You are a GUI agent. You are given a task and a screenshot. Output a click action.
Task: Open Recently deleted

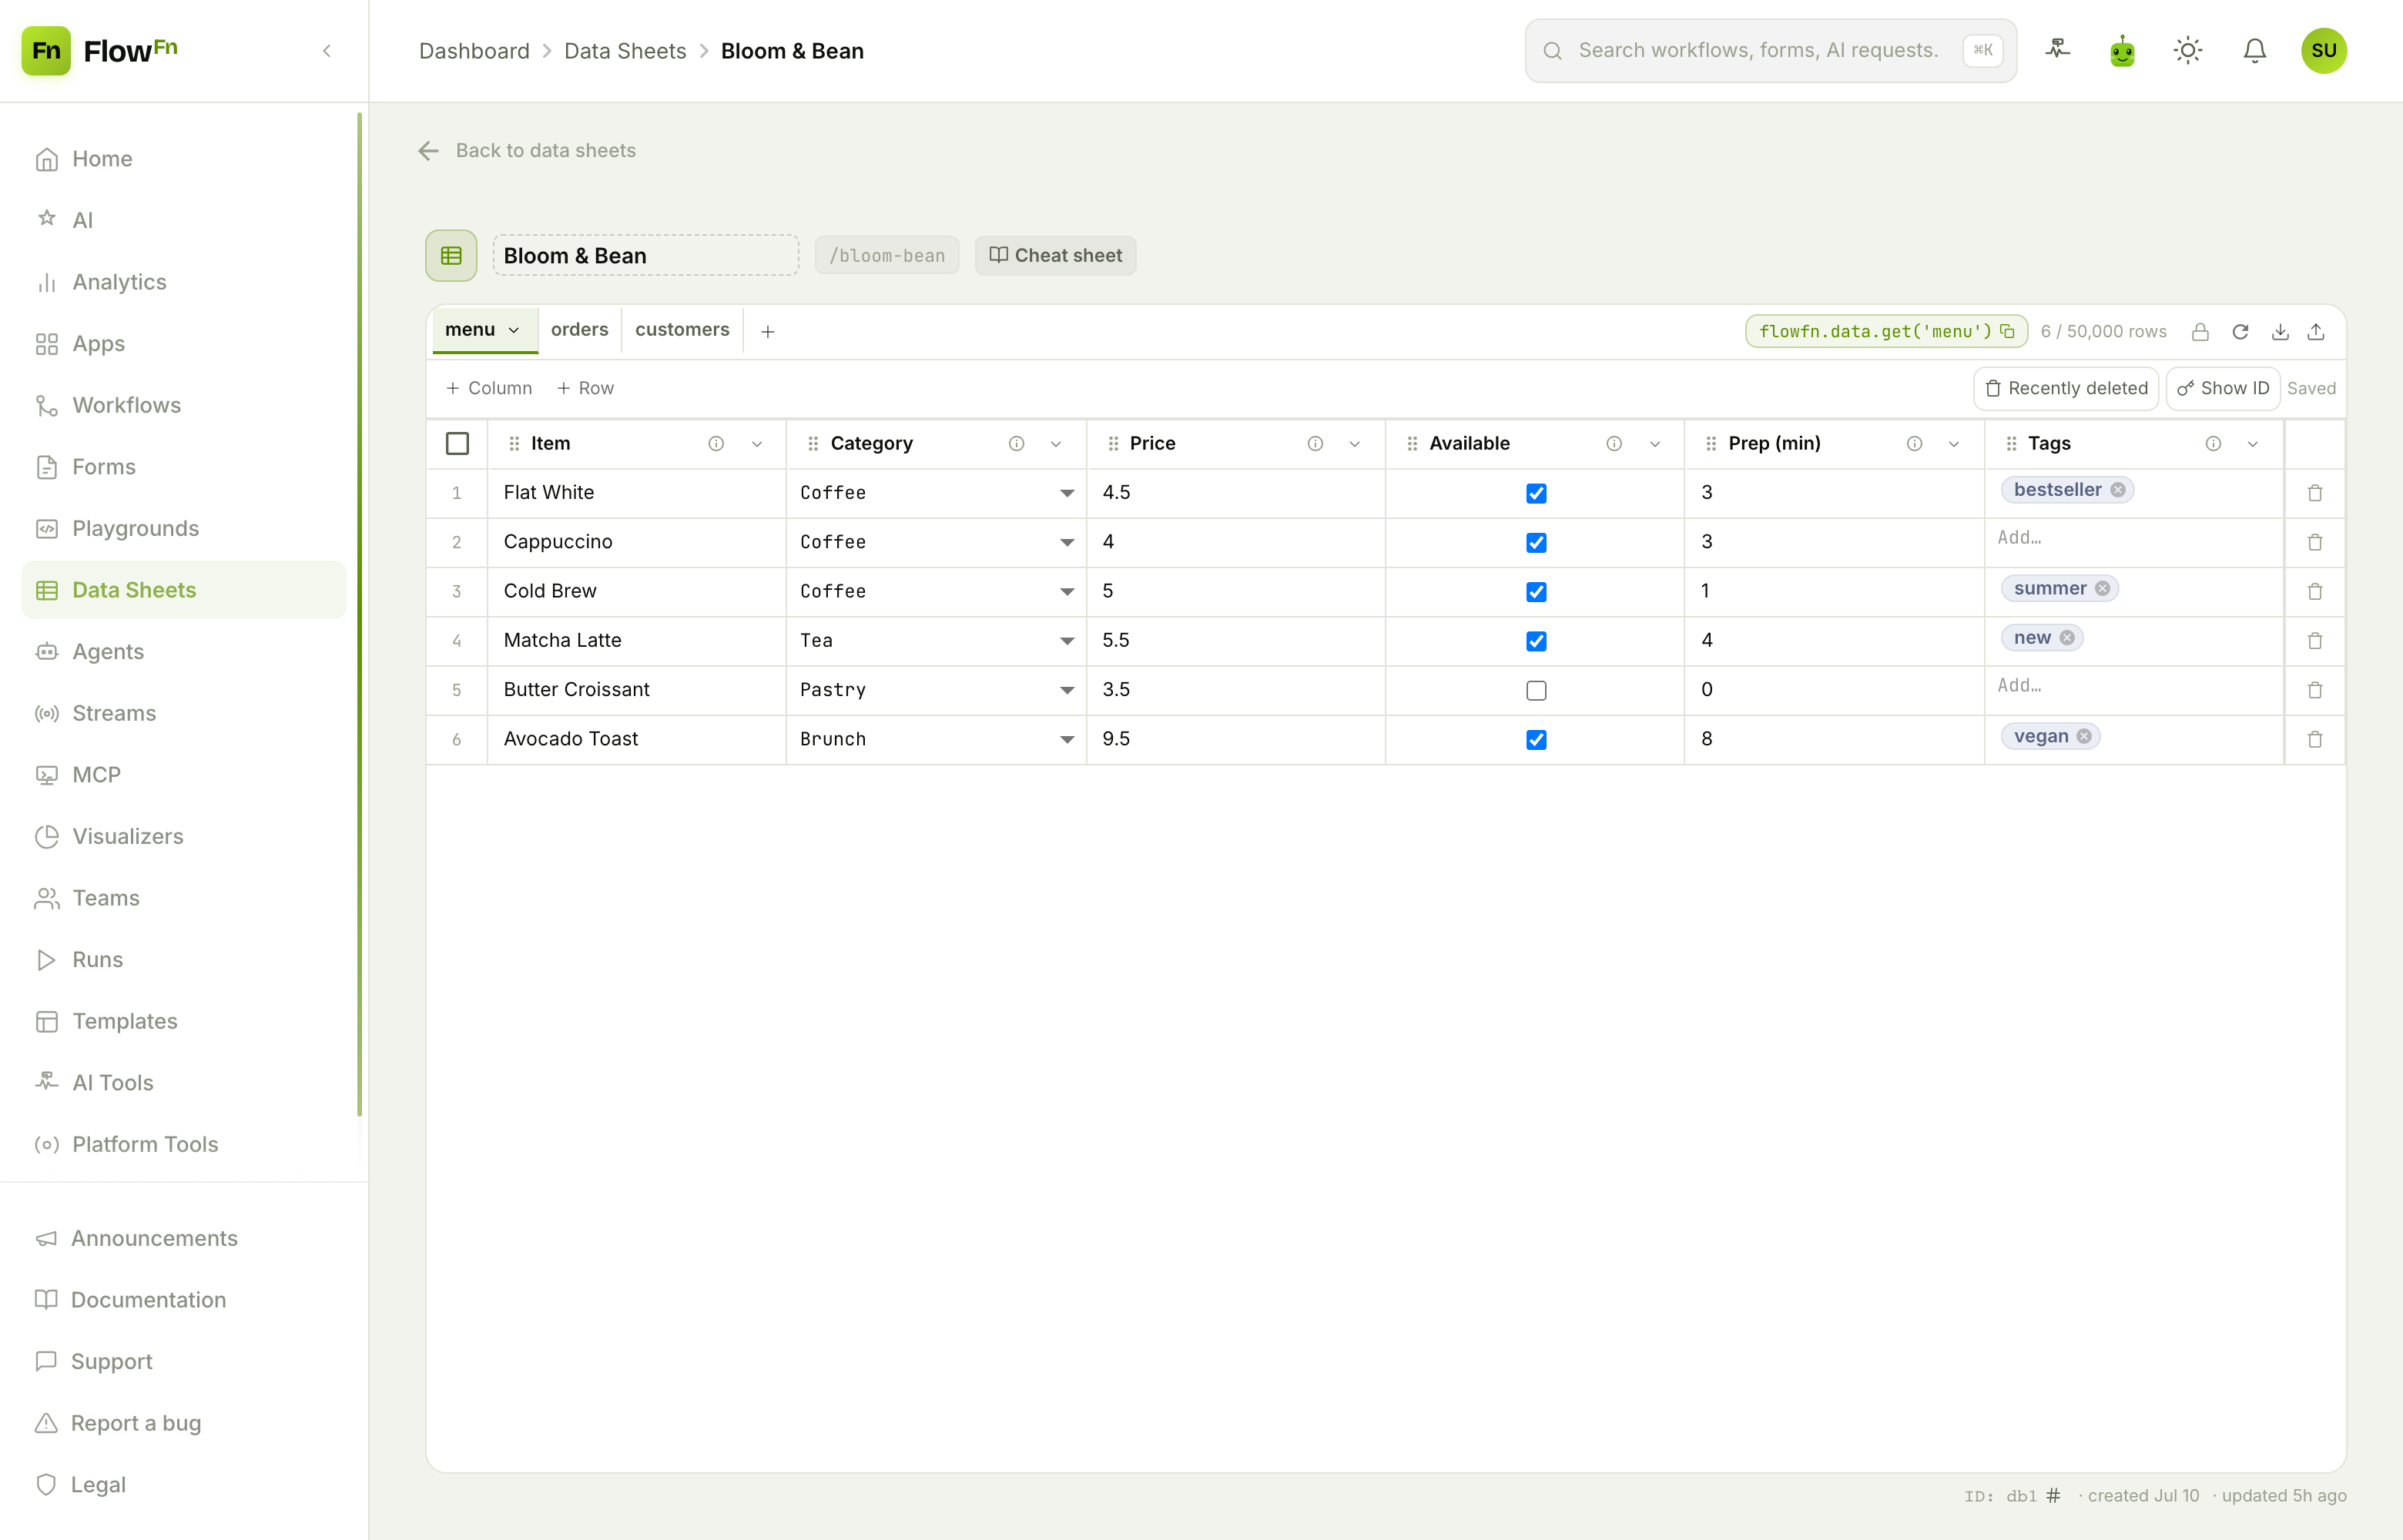click(2065, 388)
